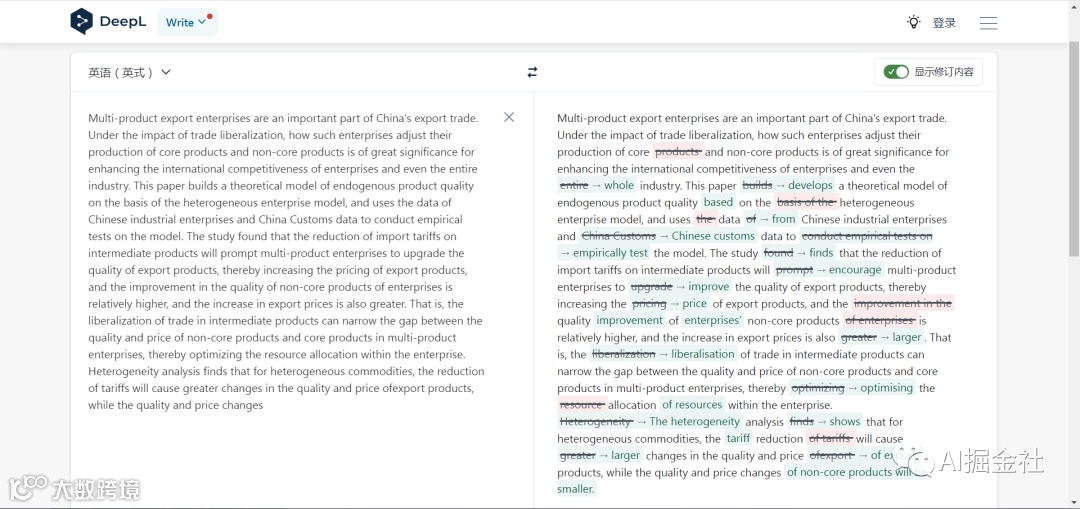Click the lightbulb tips icon
Image resolution: width=1080 pixels, height=509 pixels.
[x=913, y=22]
